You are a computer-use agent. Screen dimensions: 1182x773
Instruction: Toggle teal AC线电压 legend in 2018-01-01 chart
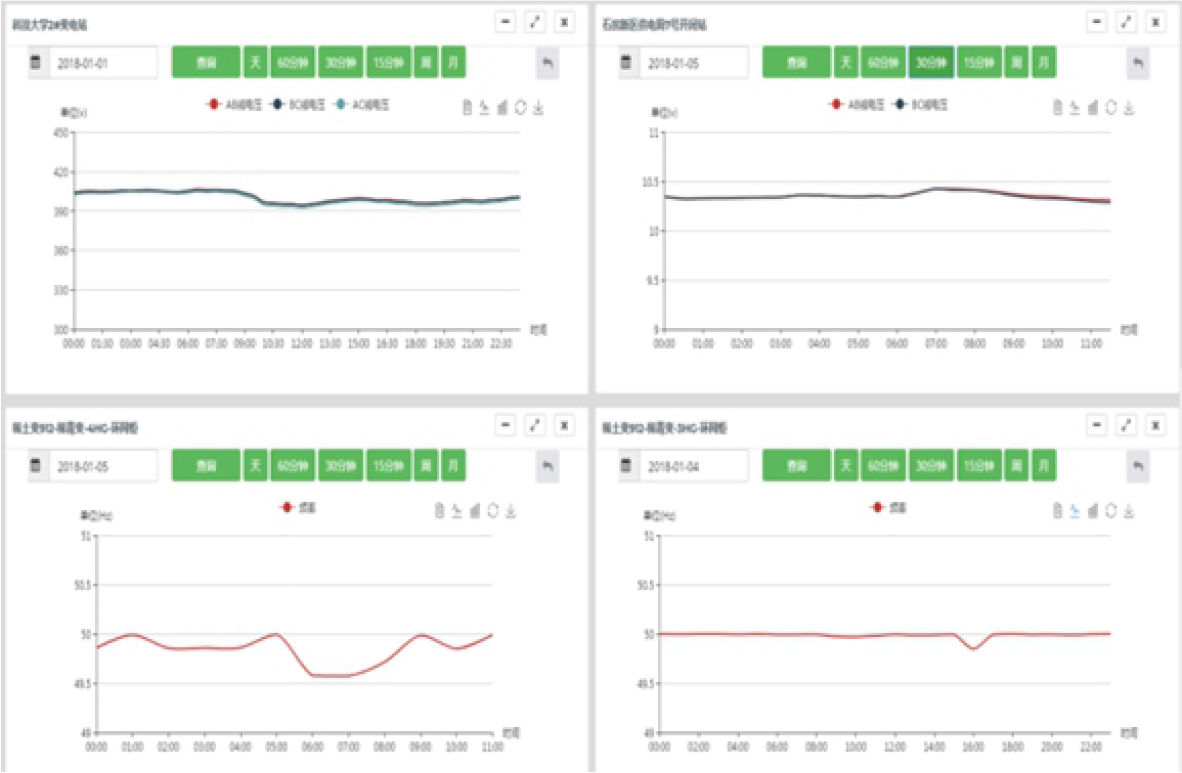361,104
